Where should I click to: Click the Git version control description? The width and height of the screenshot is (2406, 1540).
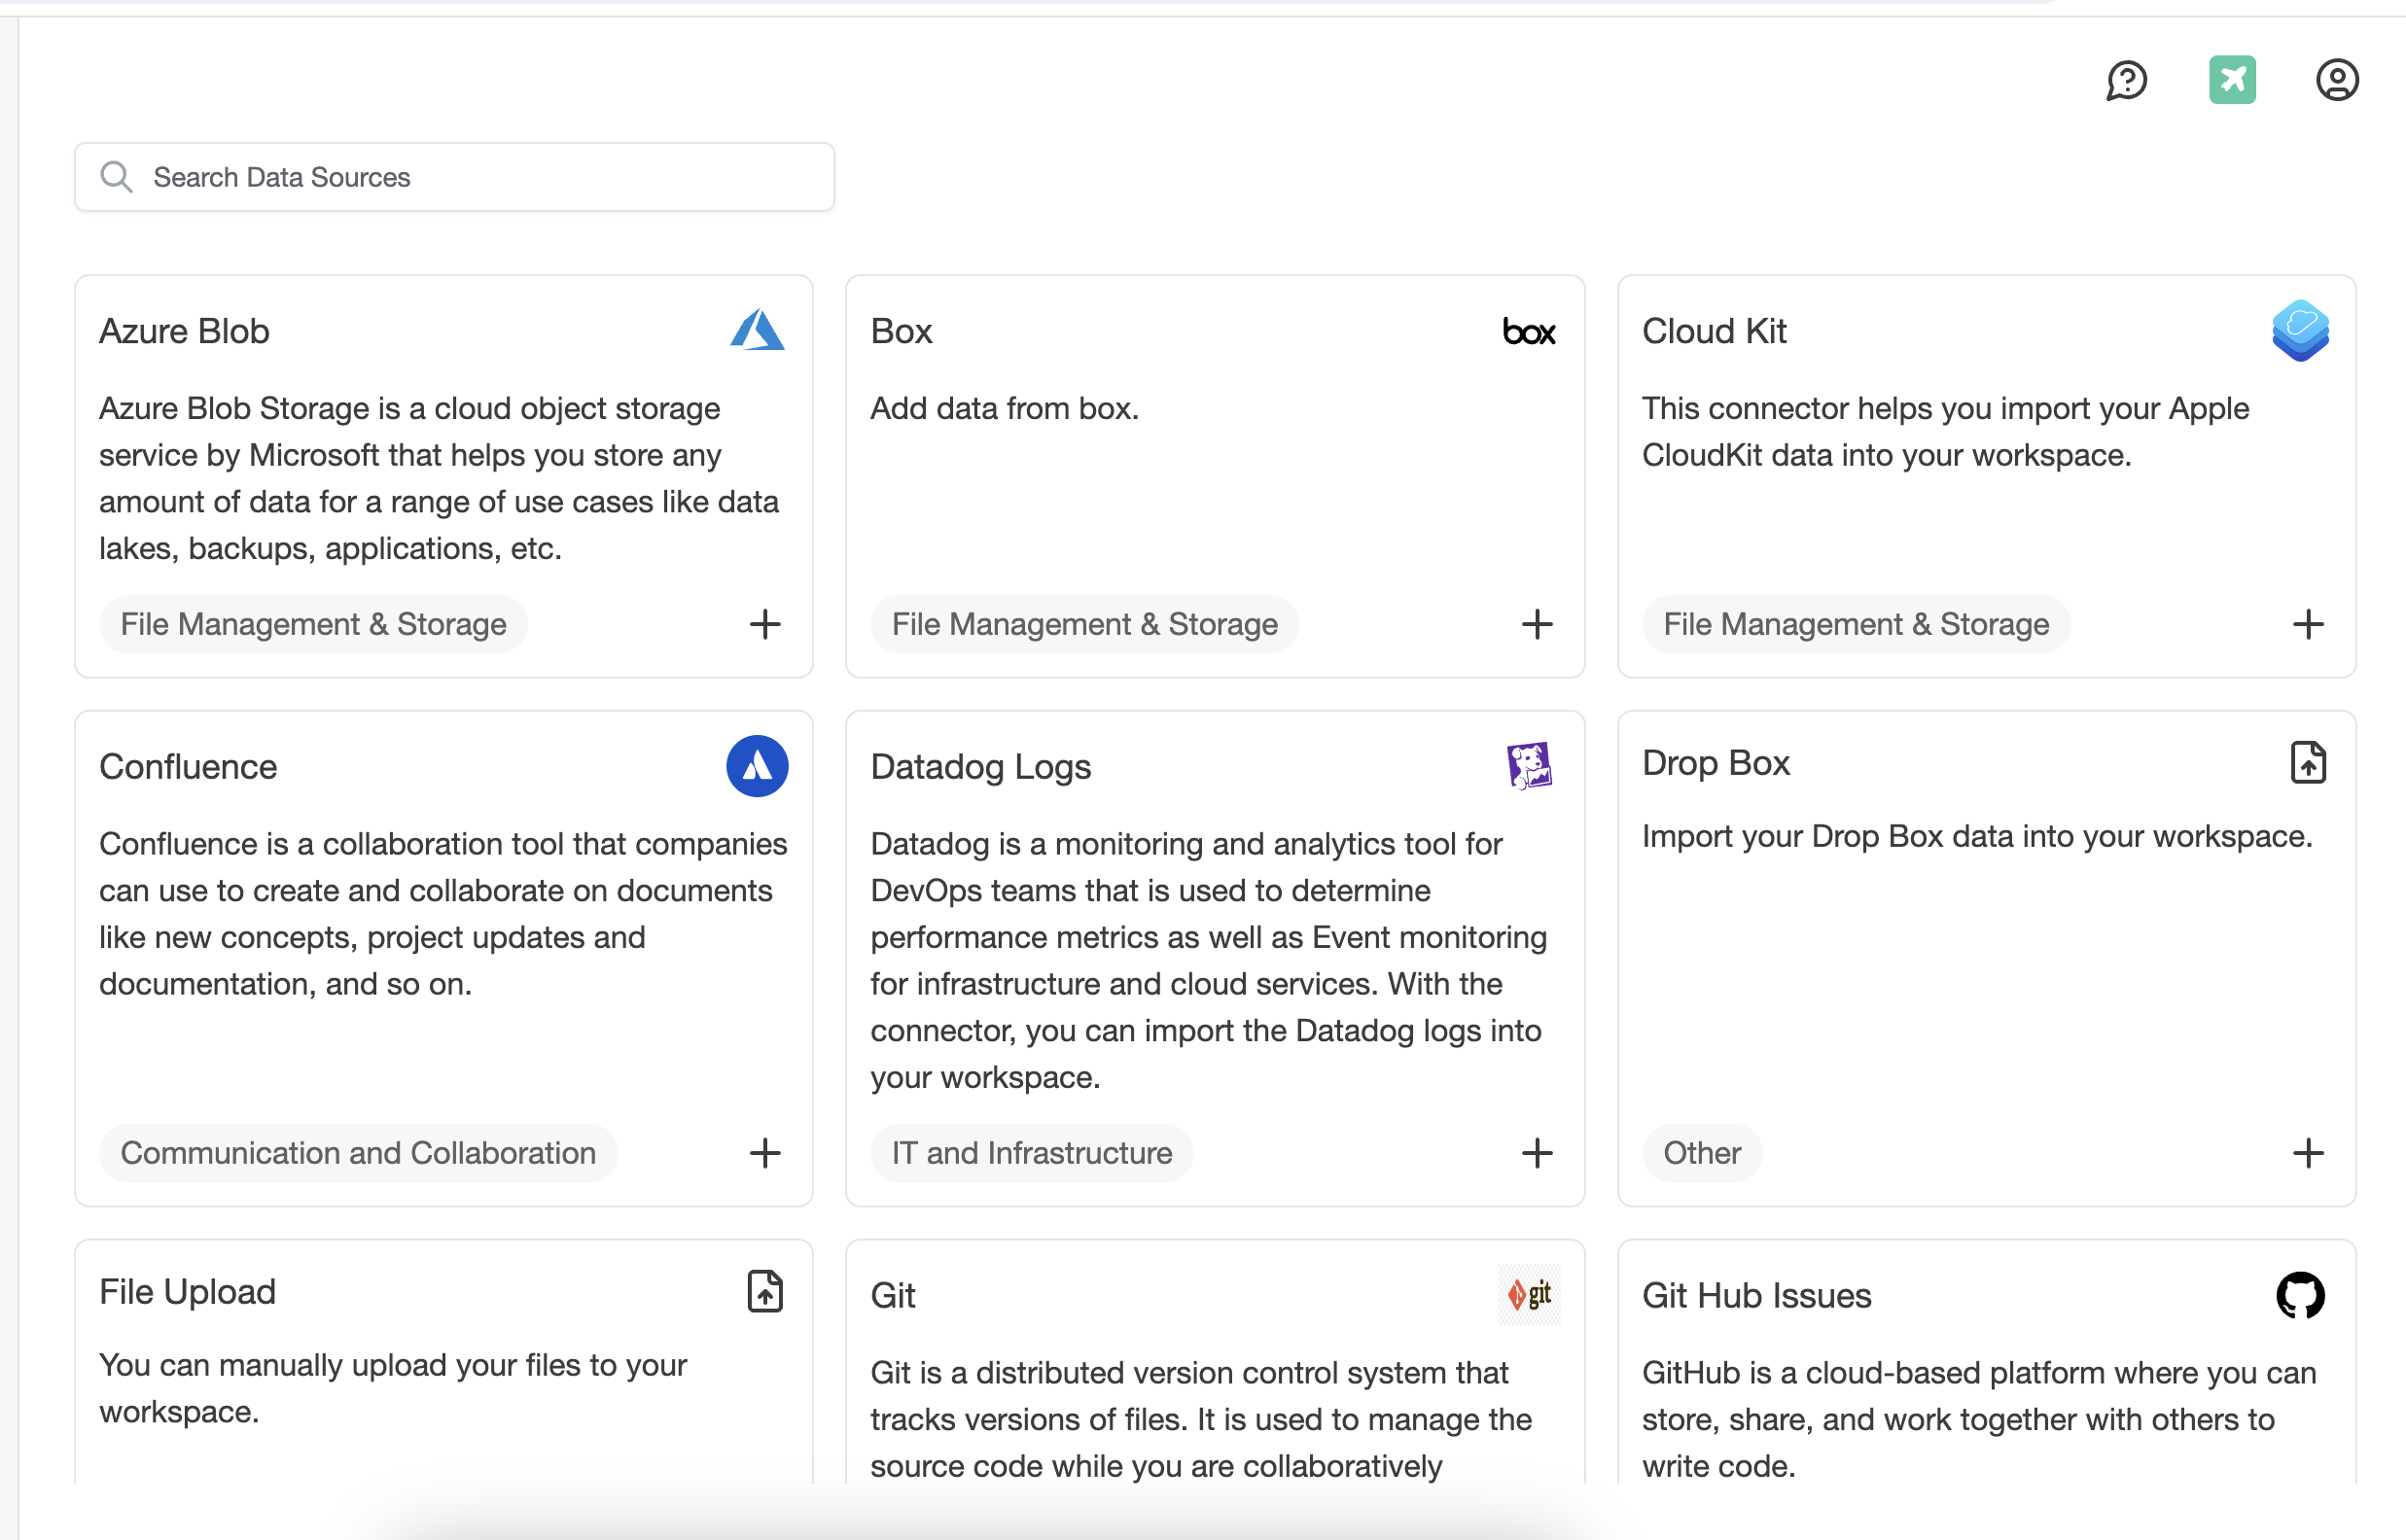1201,1419
